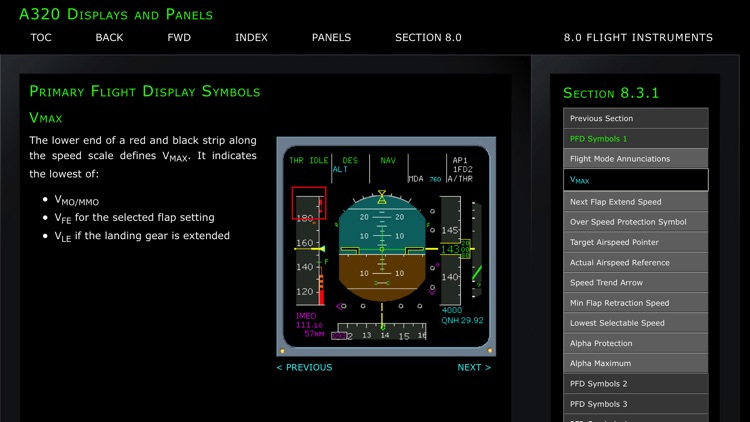Click the NEXT > link below the display

[474, 367]
